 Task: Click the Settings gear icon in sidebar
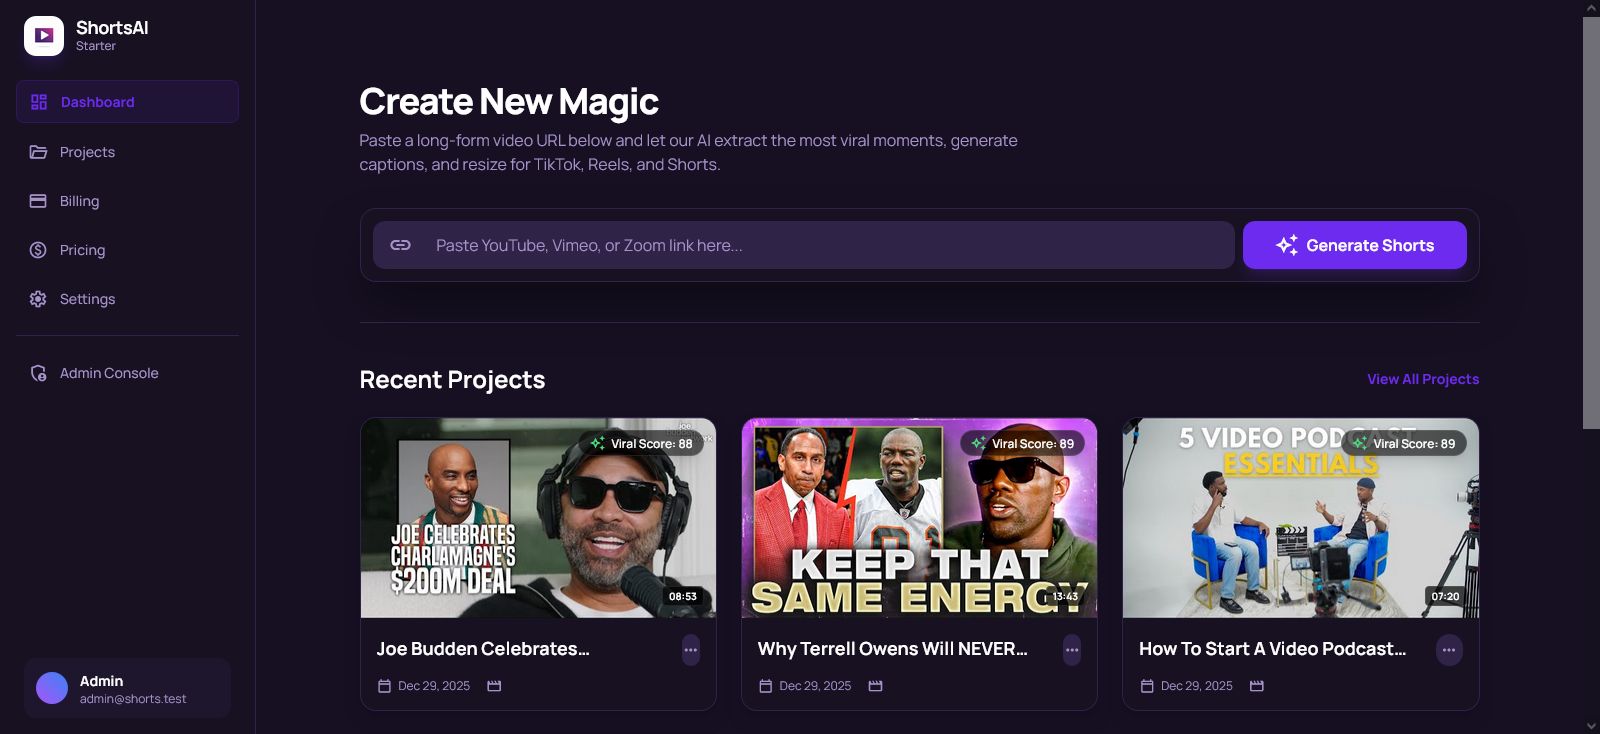[x=38, y=299]
